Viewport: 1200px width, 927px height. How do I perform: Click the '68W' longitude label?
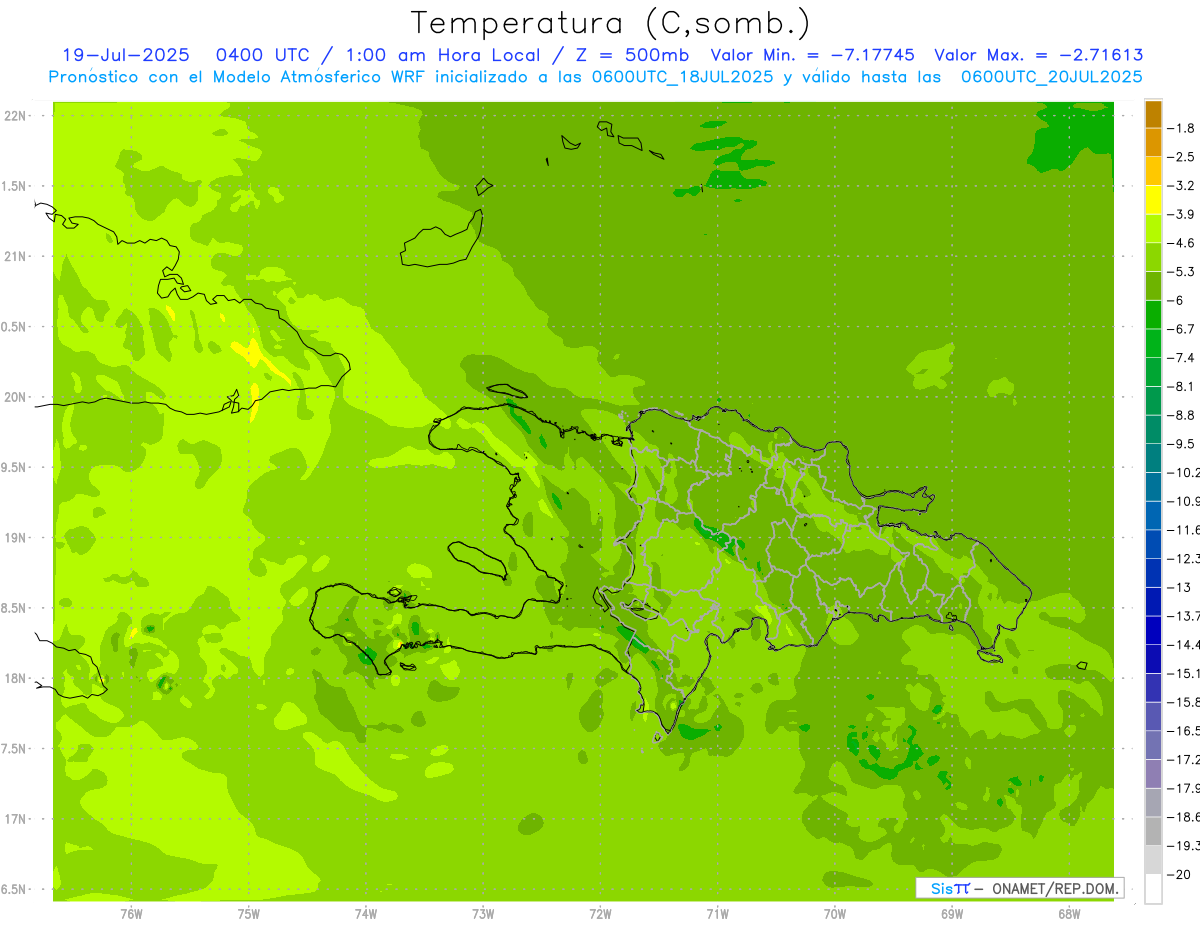(x=1069, y=913)
